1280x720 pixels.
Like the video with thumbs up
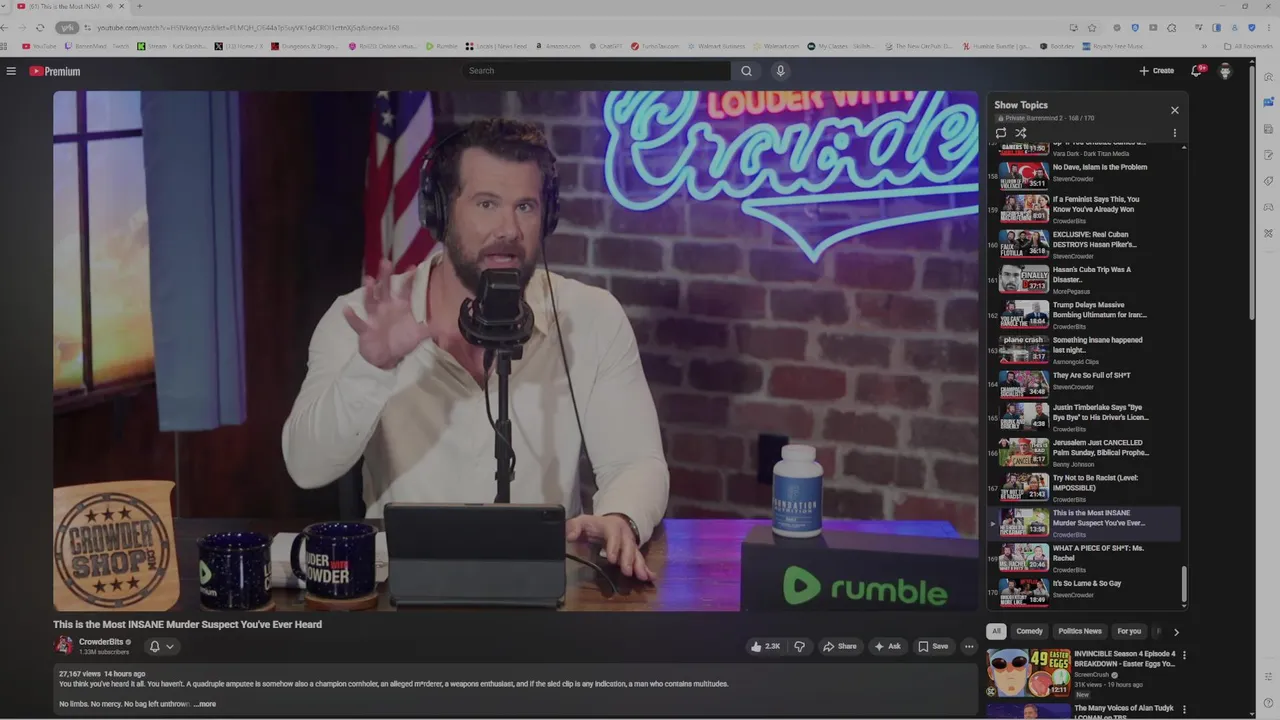(x=765, y=646)
